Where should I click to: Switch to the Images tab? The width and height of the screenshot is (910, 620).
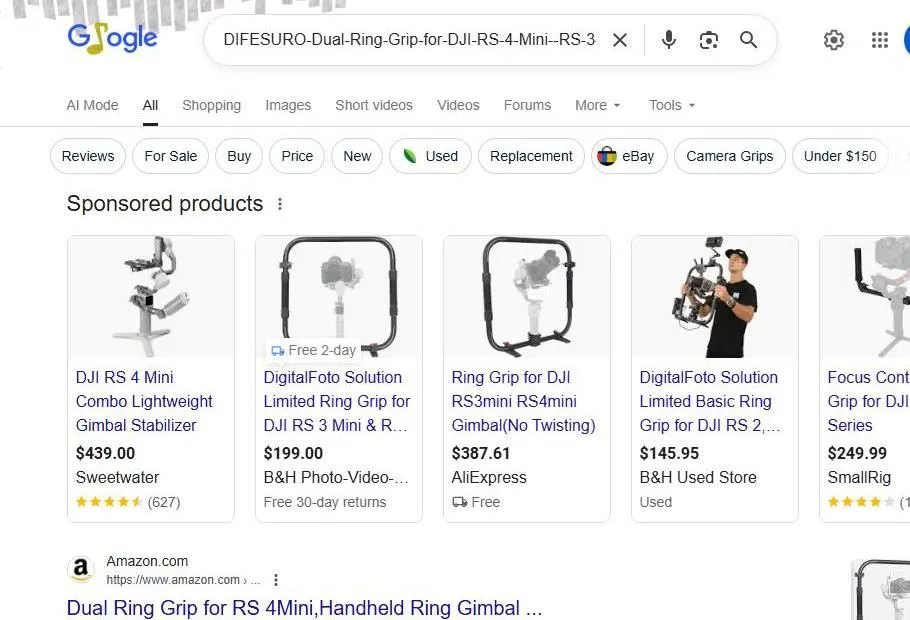tap(288, 105)
